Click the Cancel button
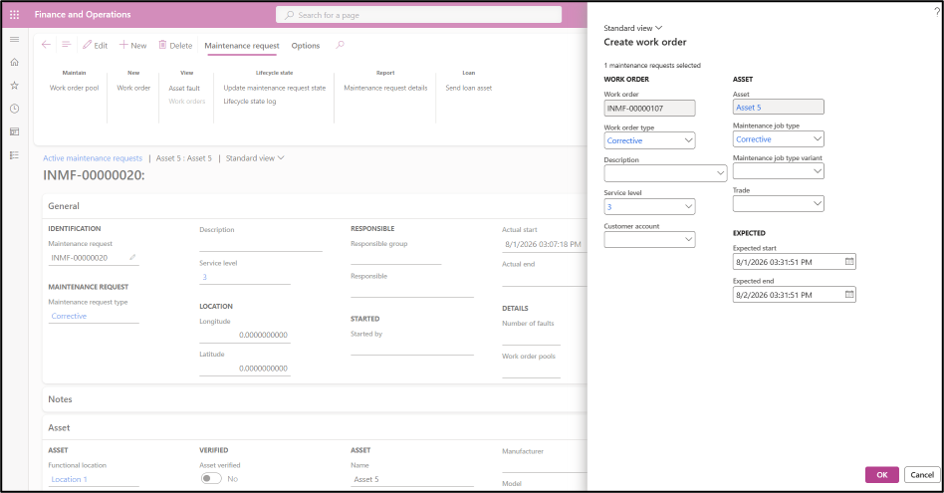 (922, 474)
